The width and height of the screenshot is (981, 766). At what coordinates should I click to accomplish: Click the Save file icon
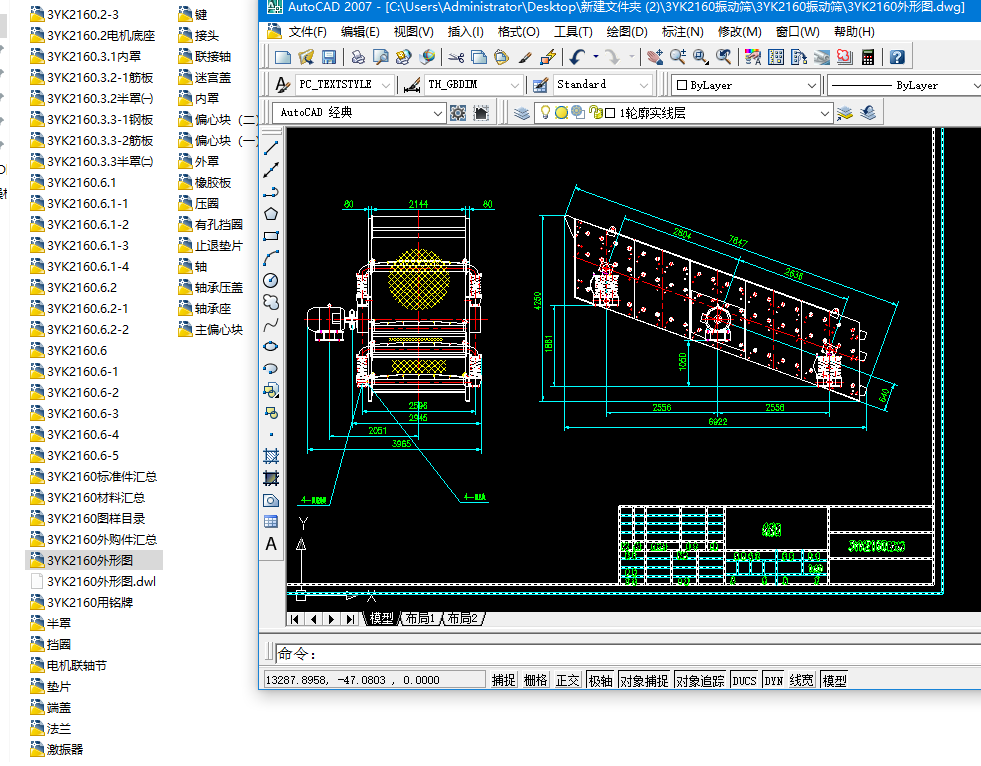pyautogui.click(x=328, y=57)
